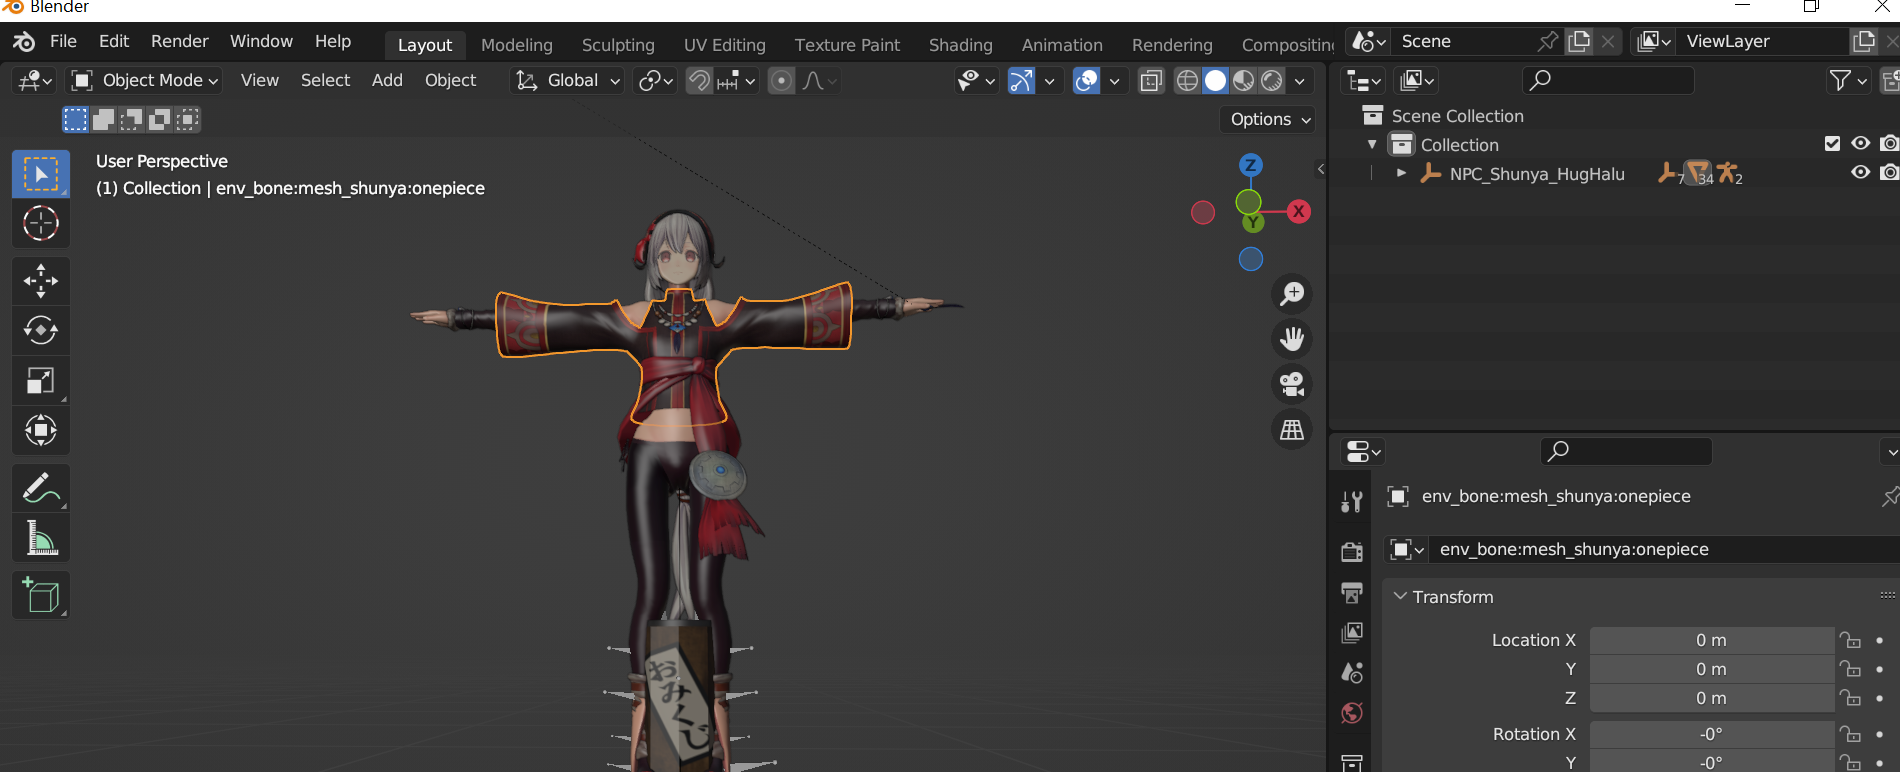Click the green Y axis on gizmo
The image size is (1900, 772).
point(1253,223)
